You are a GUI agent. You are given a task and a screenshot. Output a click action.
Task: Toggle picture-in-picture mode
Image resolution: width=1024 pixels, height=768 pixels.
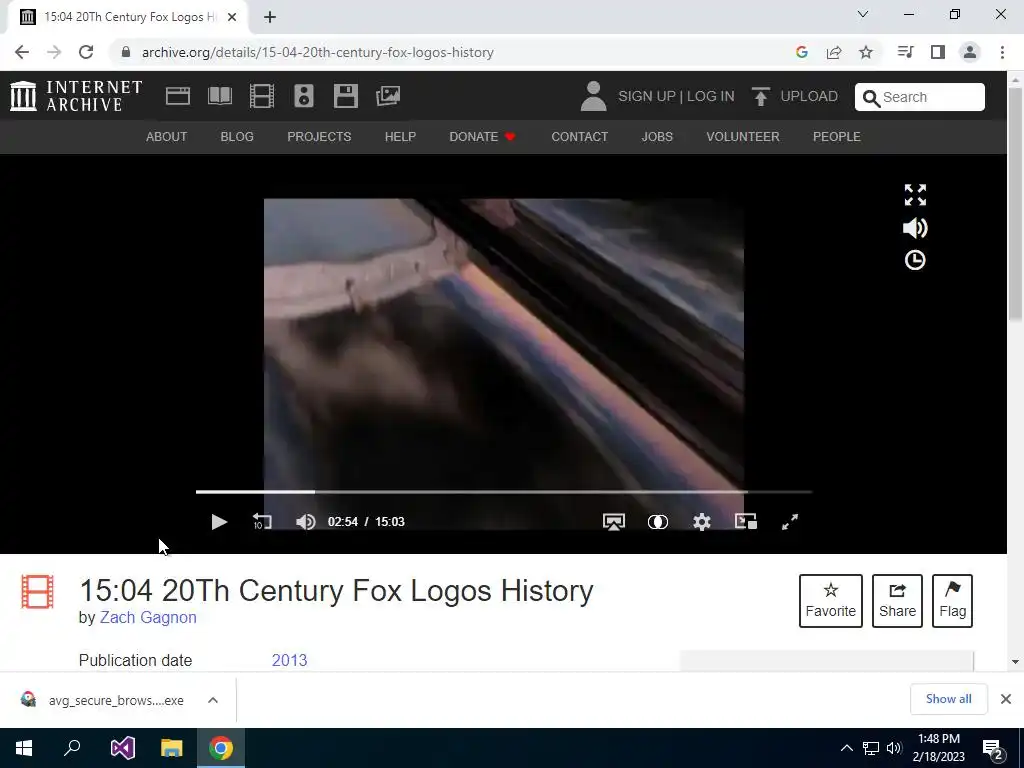pos(746,521)
